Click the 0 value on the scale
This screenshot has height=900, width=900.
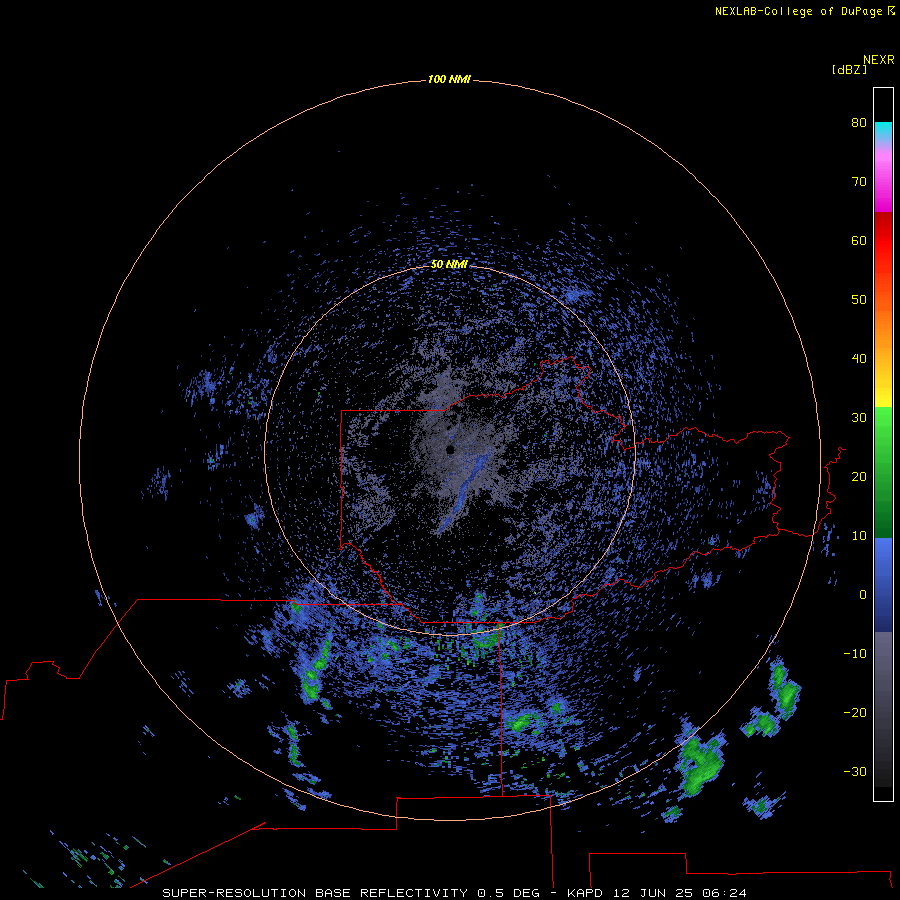click(x=863, y=595)
